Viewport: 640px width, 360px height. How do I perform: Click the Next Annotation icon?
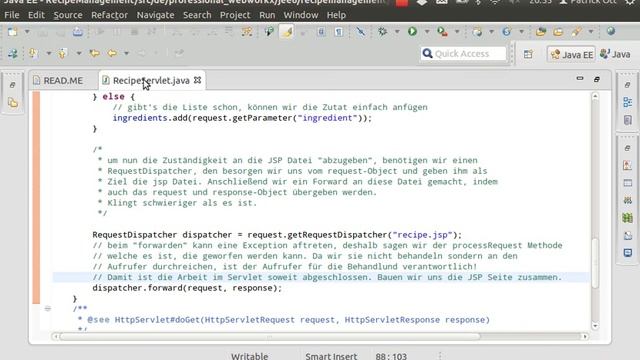click(33, 53)
